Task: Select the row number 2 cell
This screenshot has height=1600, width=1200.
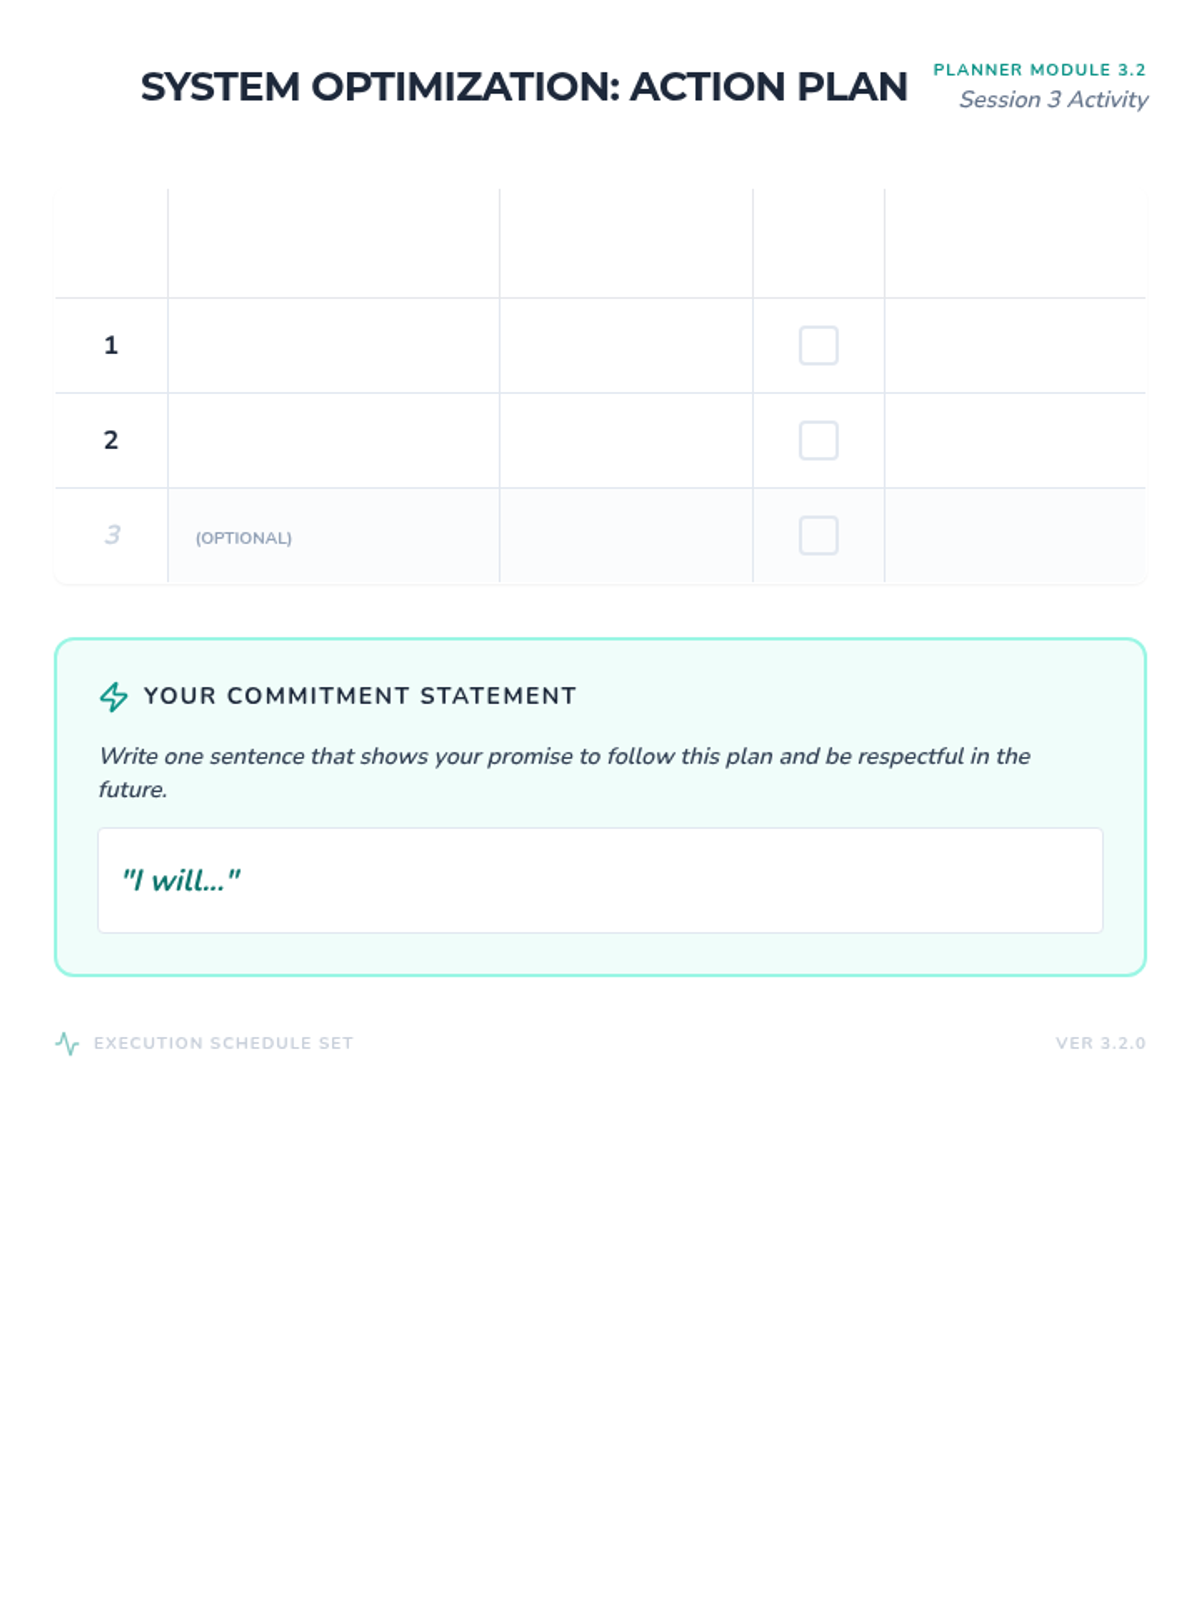Action: coord(111,440)
